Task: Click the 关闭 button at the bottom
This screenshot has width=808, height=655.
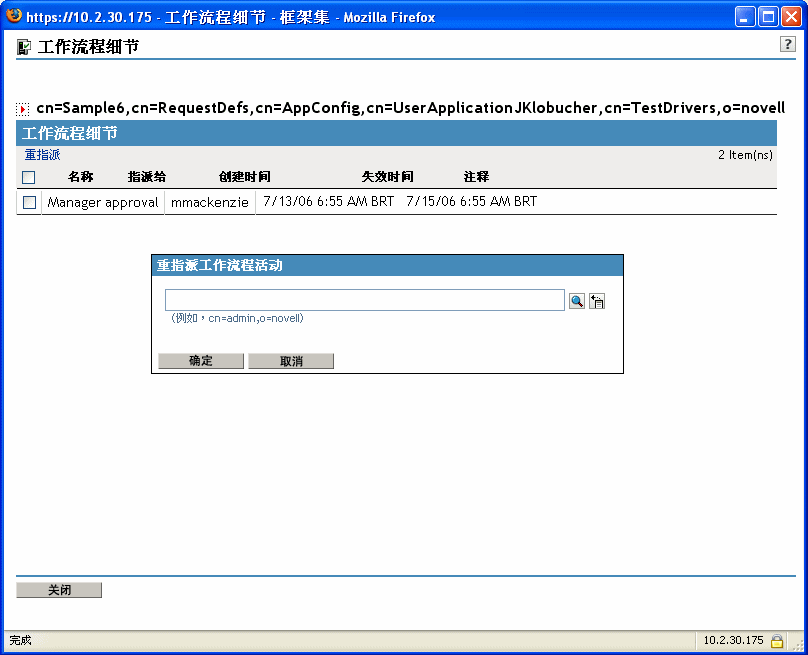Action: pos(58,589)
